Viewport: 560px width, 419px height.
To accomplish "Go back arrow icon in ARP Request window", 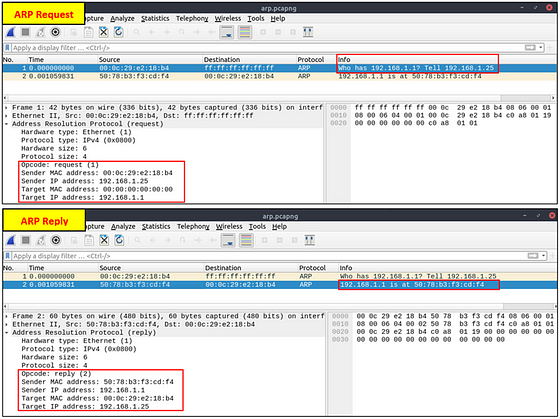I will [x=152, y=33].
